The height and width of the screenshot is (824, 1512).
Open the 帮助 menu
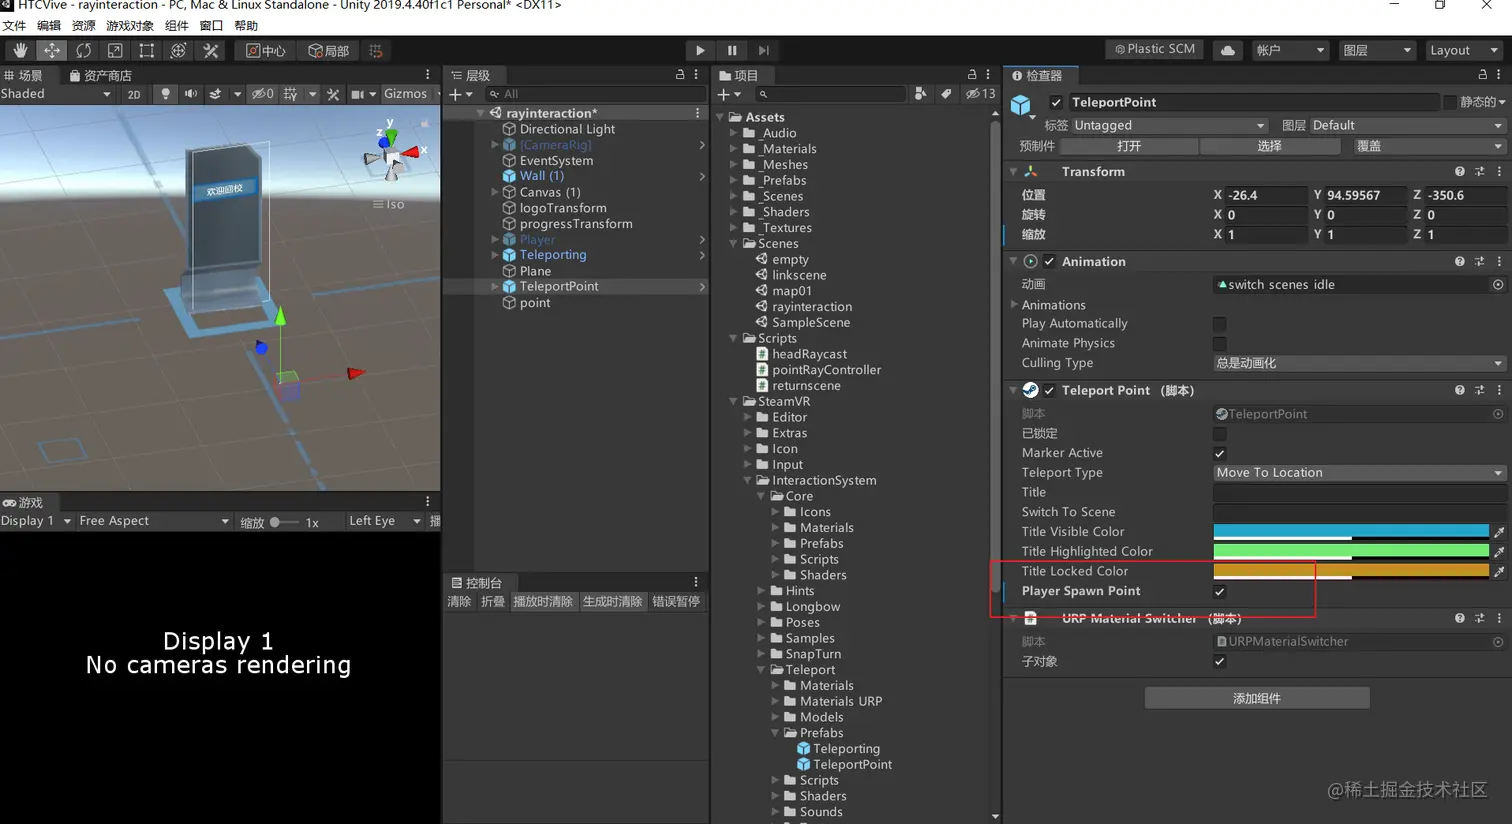click(246, 25)
